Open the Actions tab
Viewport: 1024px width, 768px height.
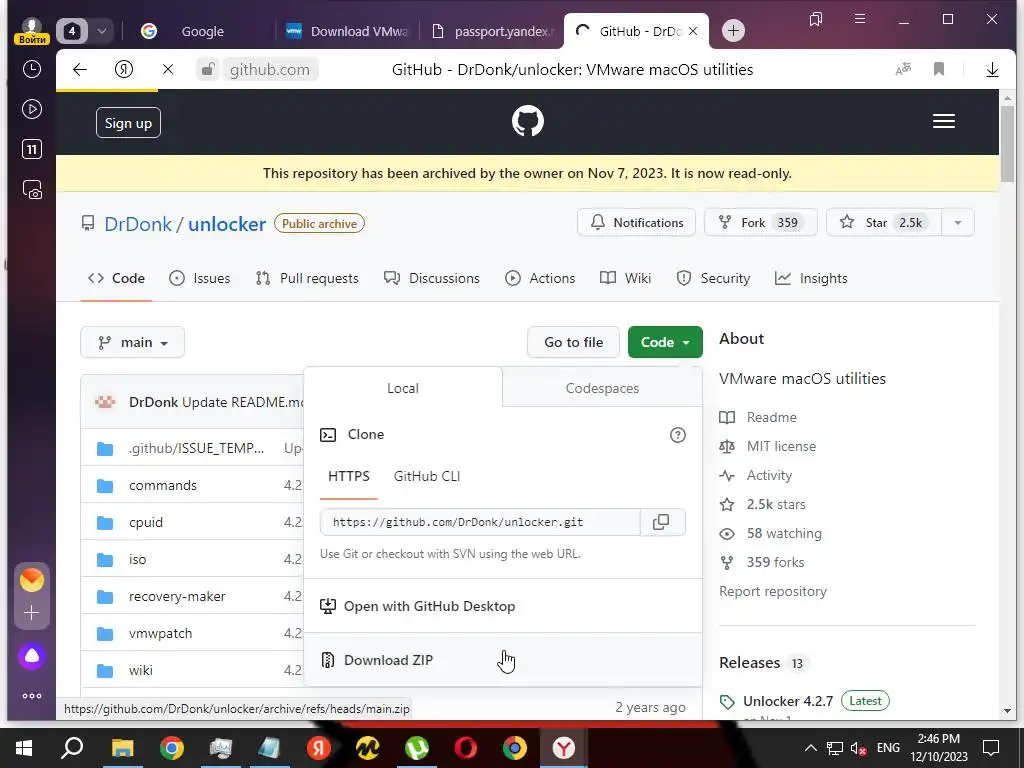[x=540, y=279]
